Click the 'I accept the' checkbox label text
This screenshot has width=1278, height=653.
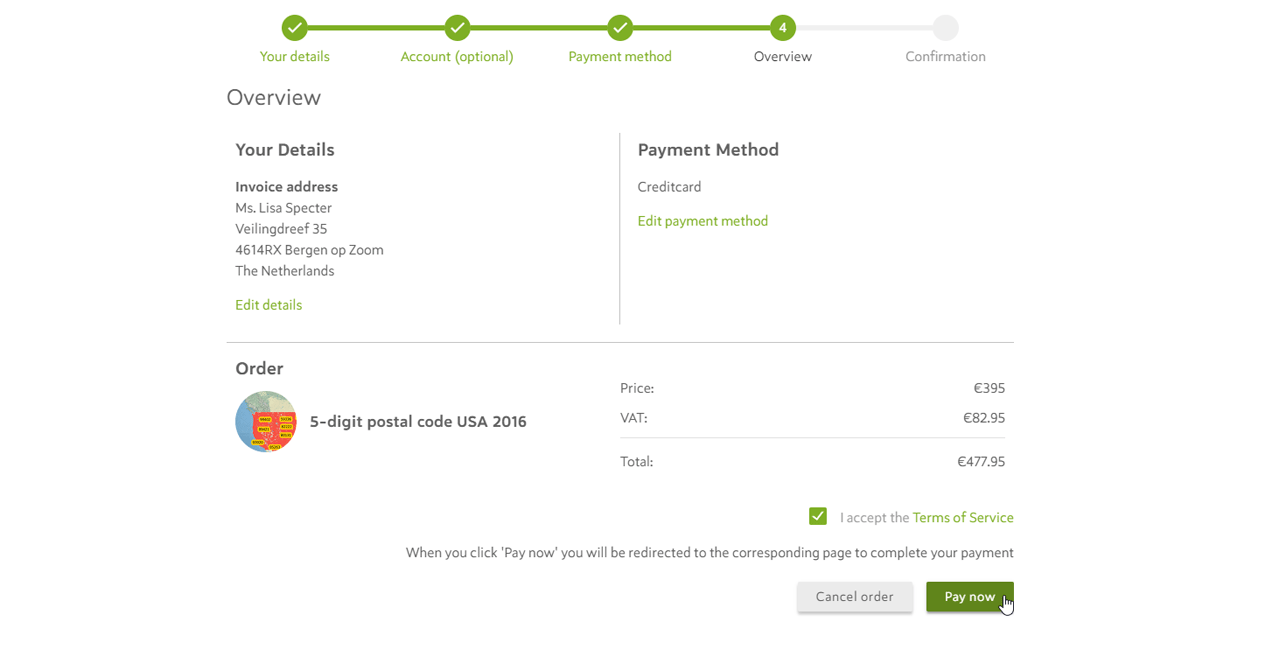coord(875,518)
